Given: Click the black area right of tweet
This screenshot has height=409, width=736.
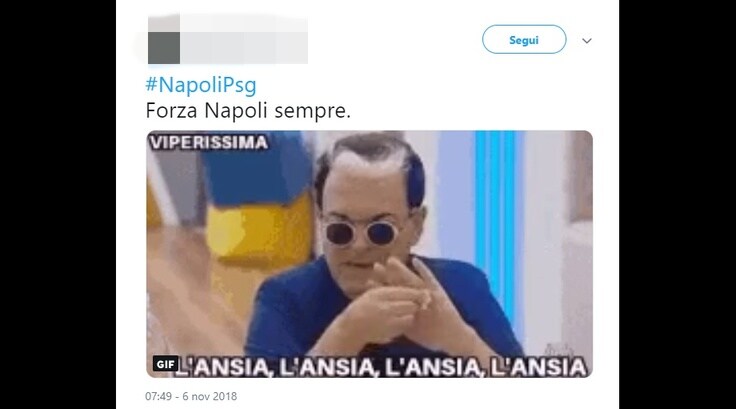Looking at the screenshot, I should coord(677,204).
